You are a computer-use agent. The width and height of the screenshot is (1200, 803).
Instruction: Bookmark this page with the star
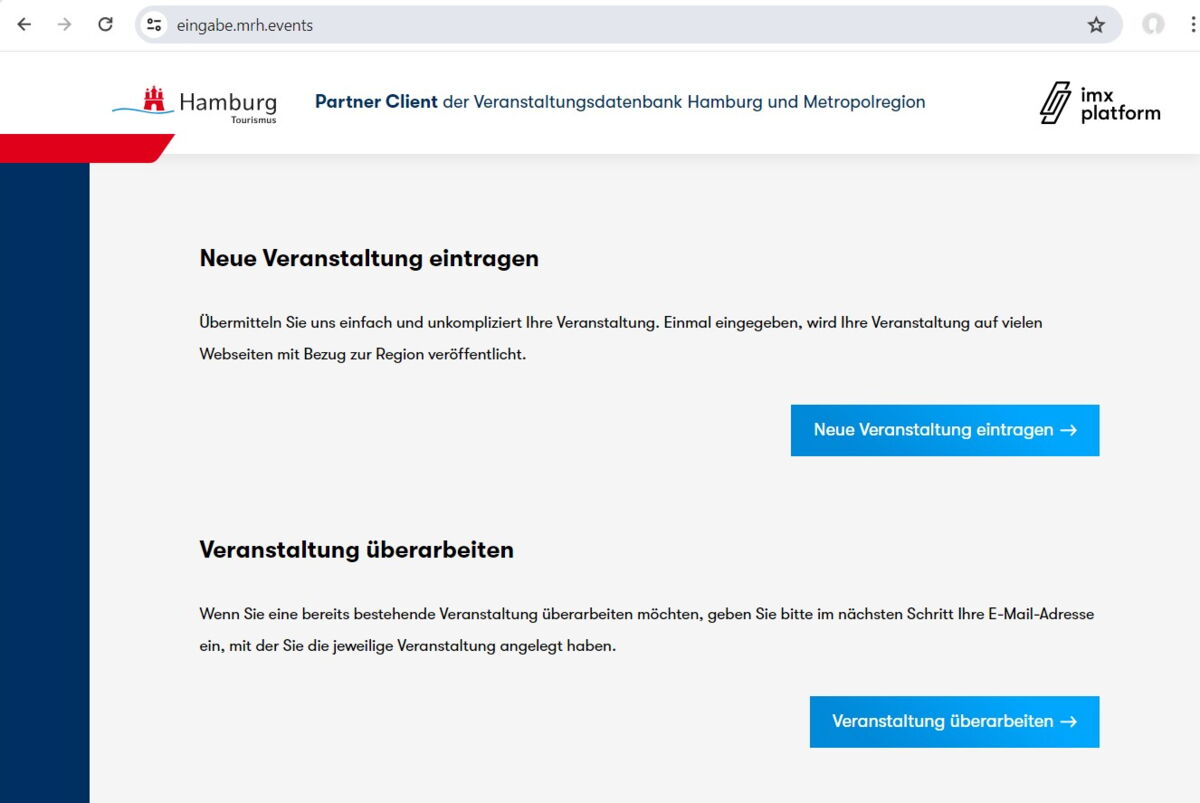pyautogui.click(x=1096, y=25)
